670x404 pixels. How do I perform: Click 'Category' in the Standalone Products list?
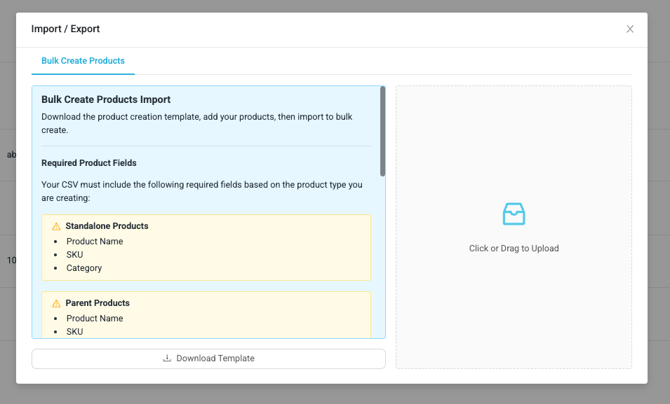(84, 268)
